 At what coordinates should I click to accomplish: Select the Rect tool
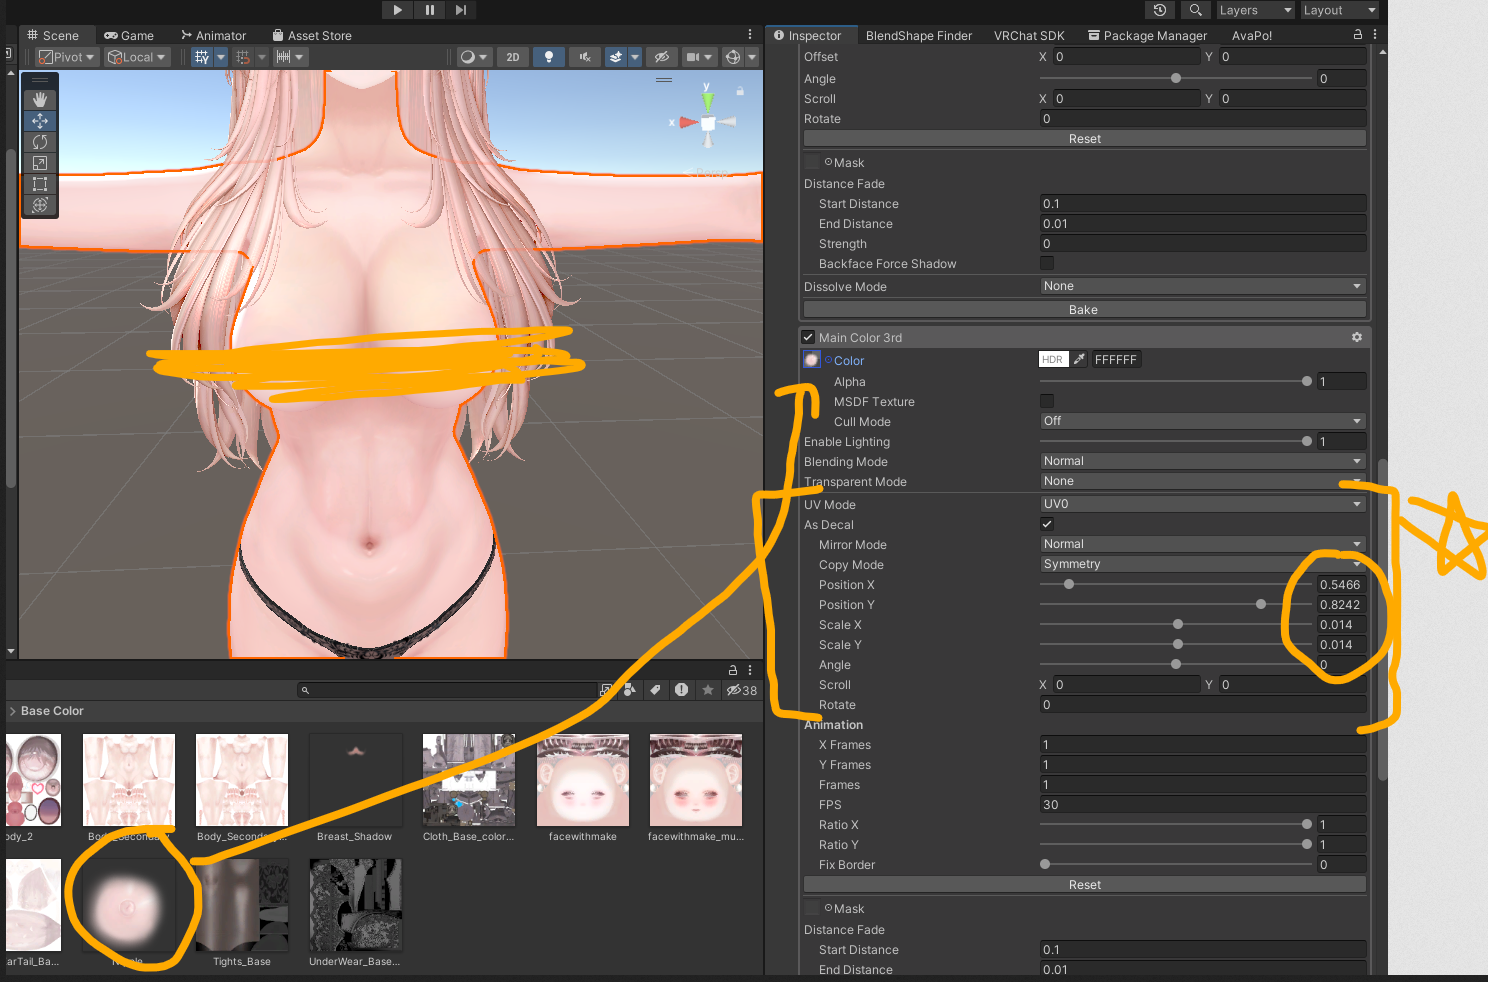[40, 184]
